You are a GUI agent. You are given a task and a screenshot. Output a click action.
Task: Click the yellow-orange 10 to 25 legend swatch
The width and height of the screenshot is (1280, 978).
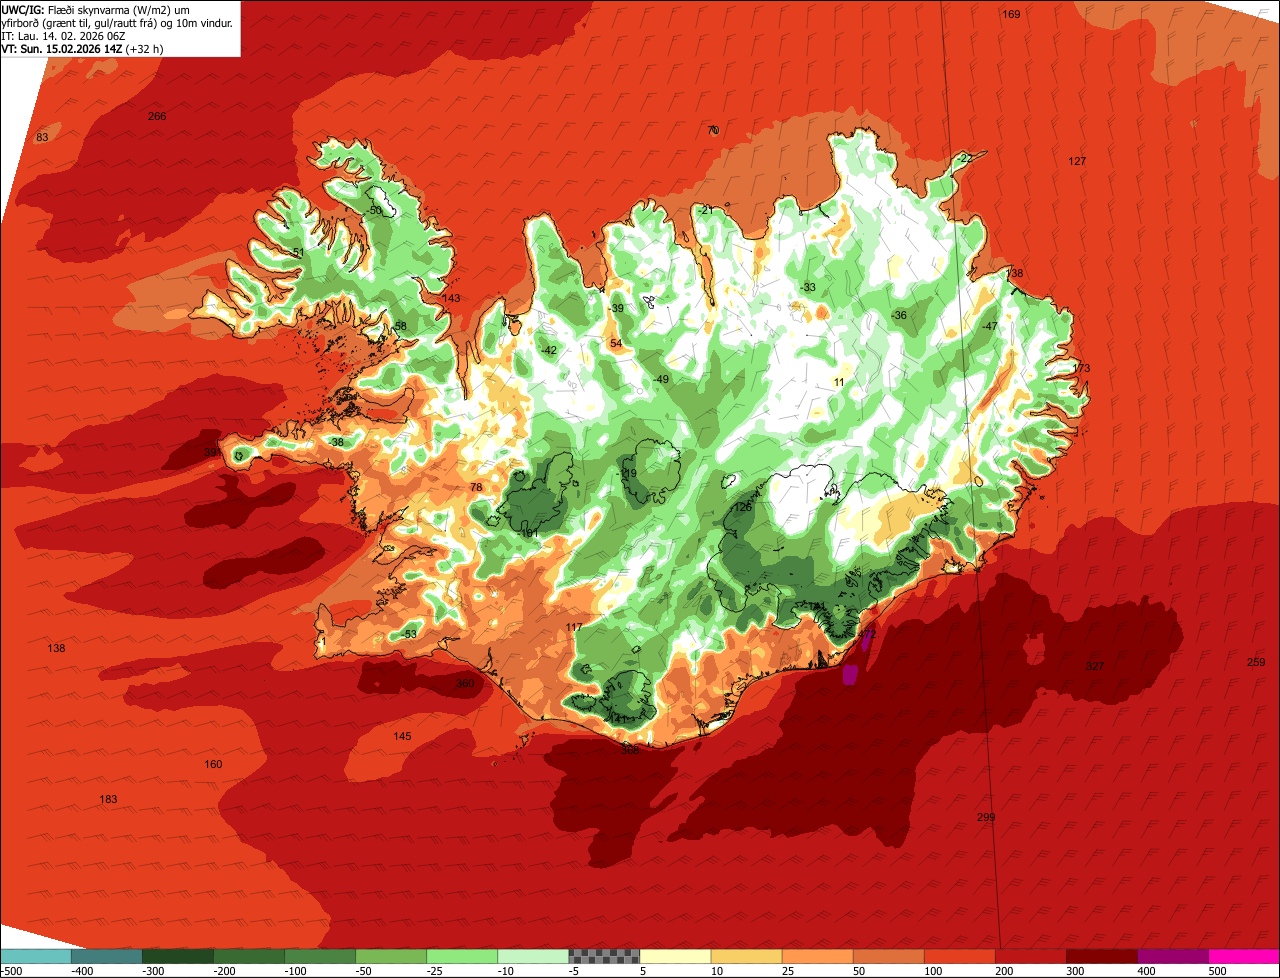[x=746, y=956]
